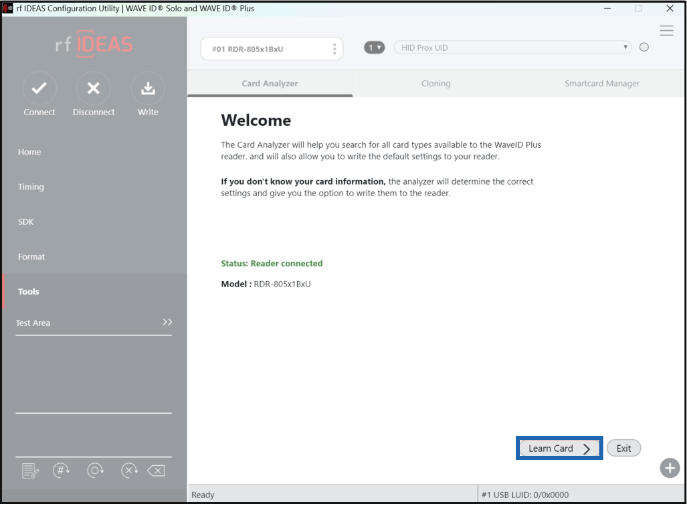Click the model value RDR-805x1BxU
Screen dimensions: 687x505
282,284
